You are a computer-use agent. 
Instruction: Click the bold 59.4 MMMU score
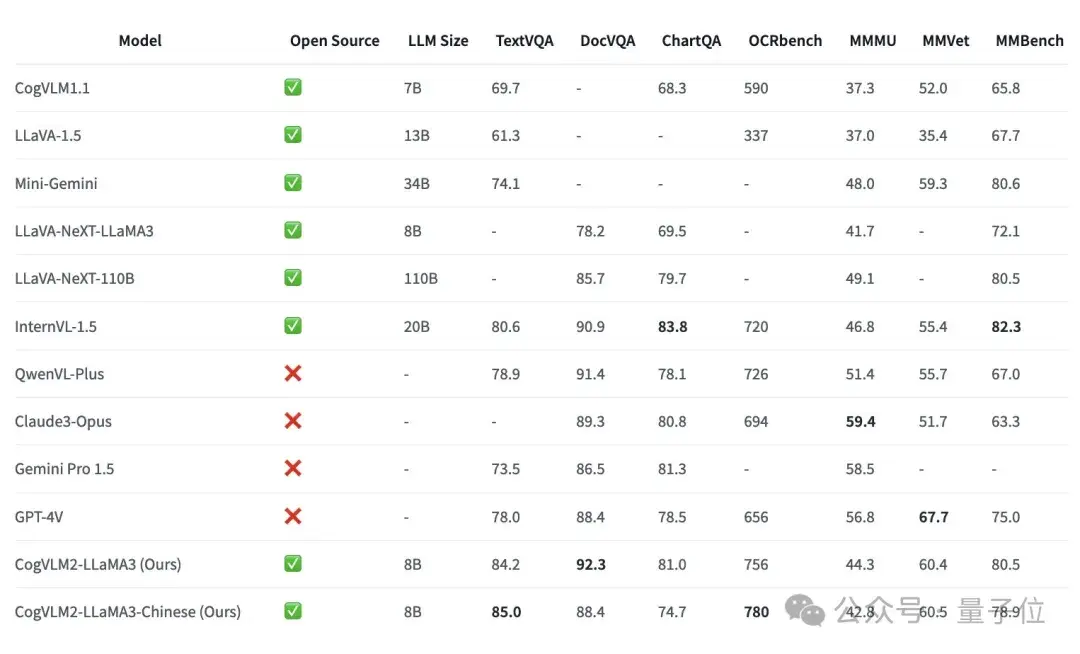[x=860, y=422]
